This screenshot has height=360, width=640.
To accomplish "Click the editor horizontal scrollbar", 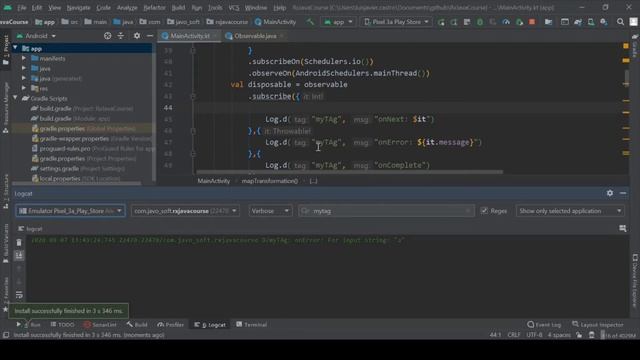I will tap(350, 172).
